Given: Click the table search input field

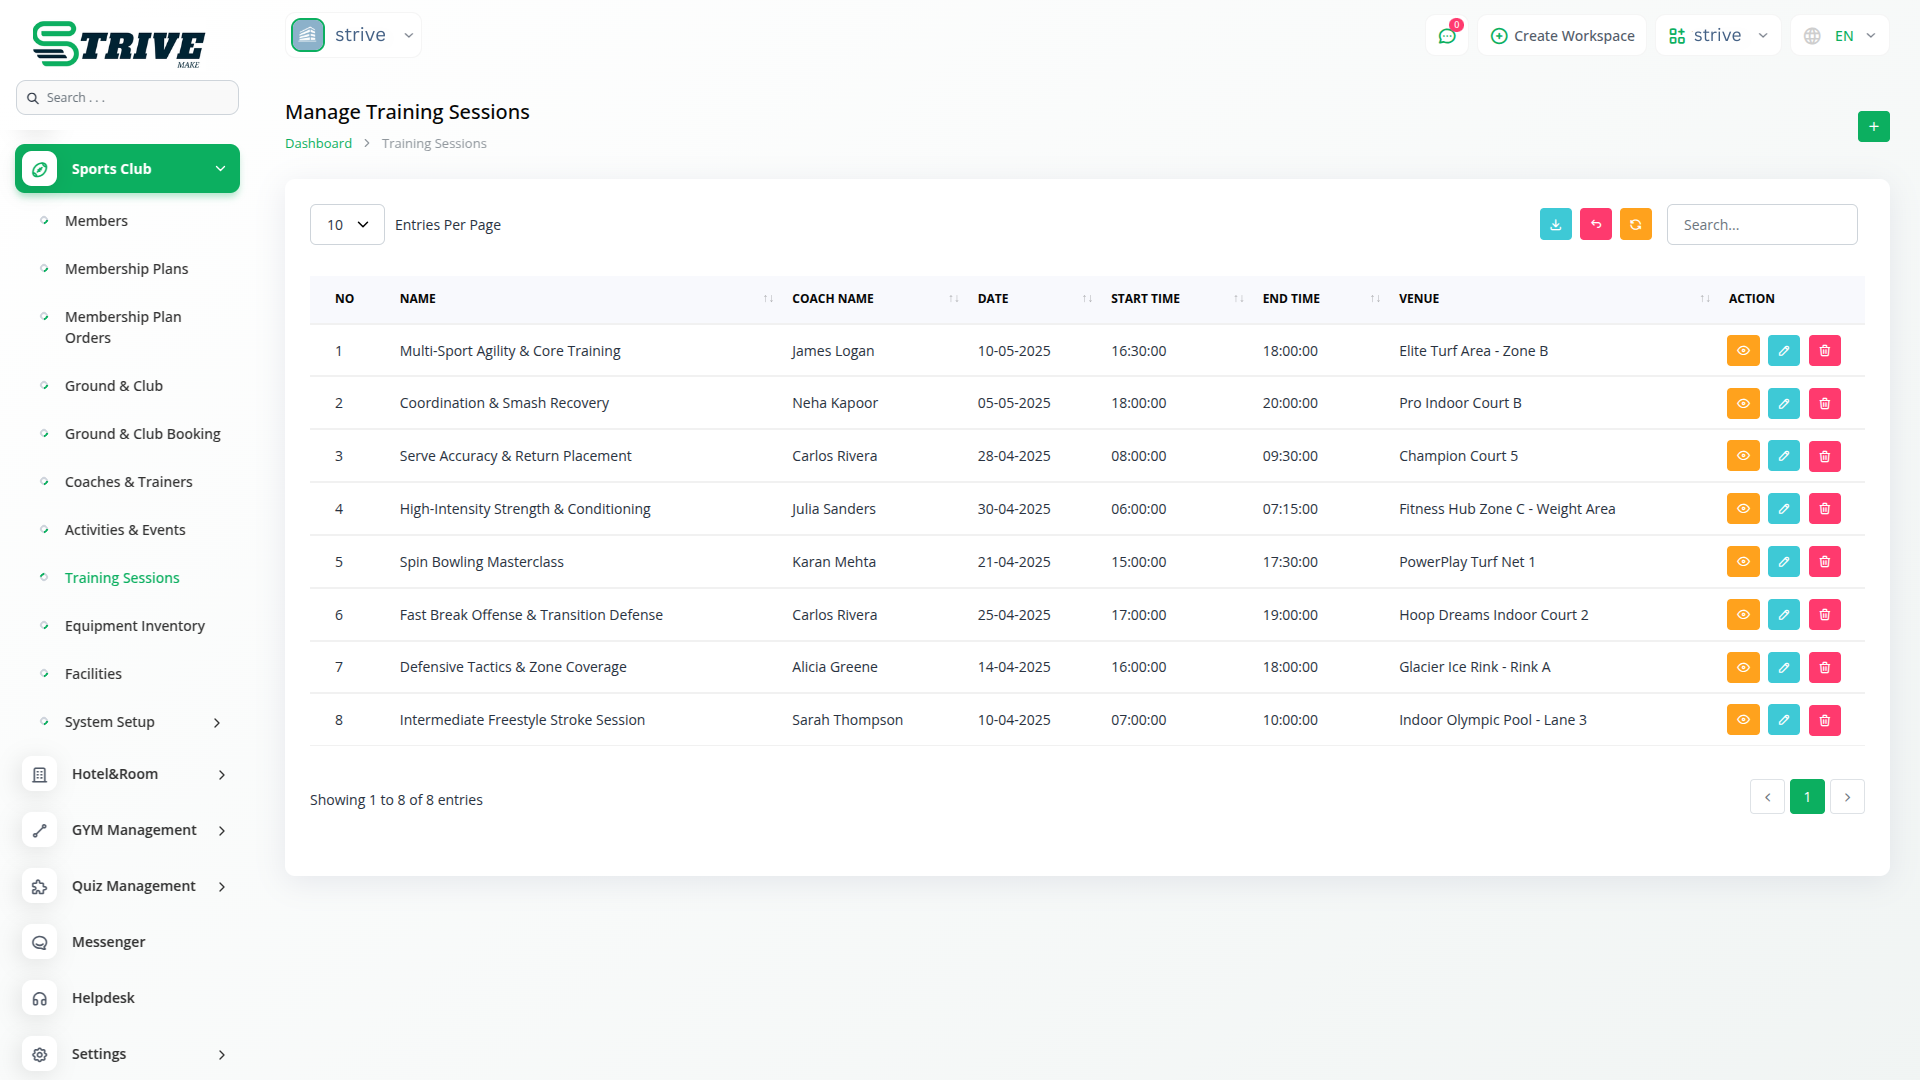Looking at the screenshot, I should pyautogui.click(x=1761, y=225).
